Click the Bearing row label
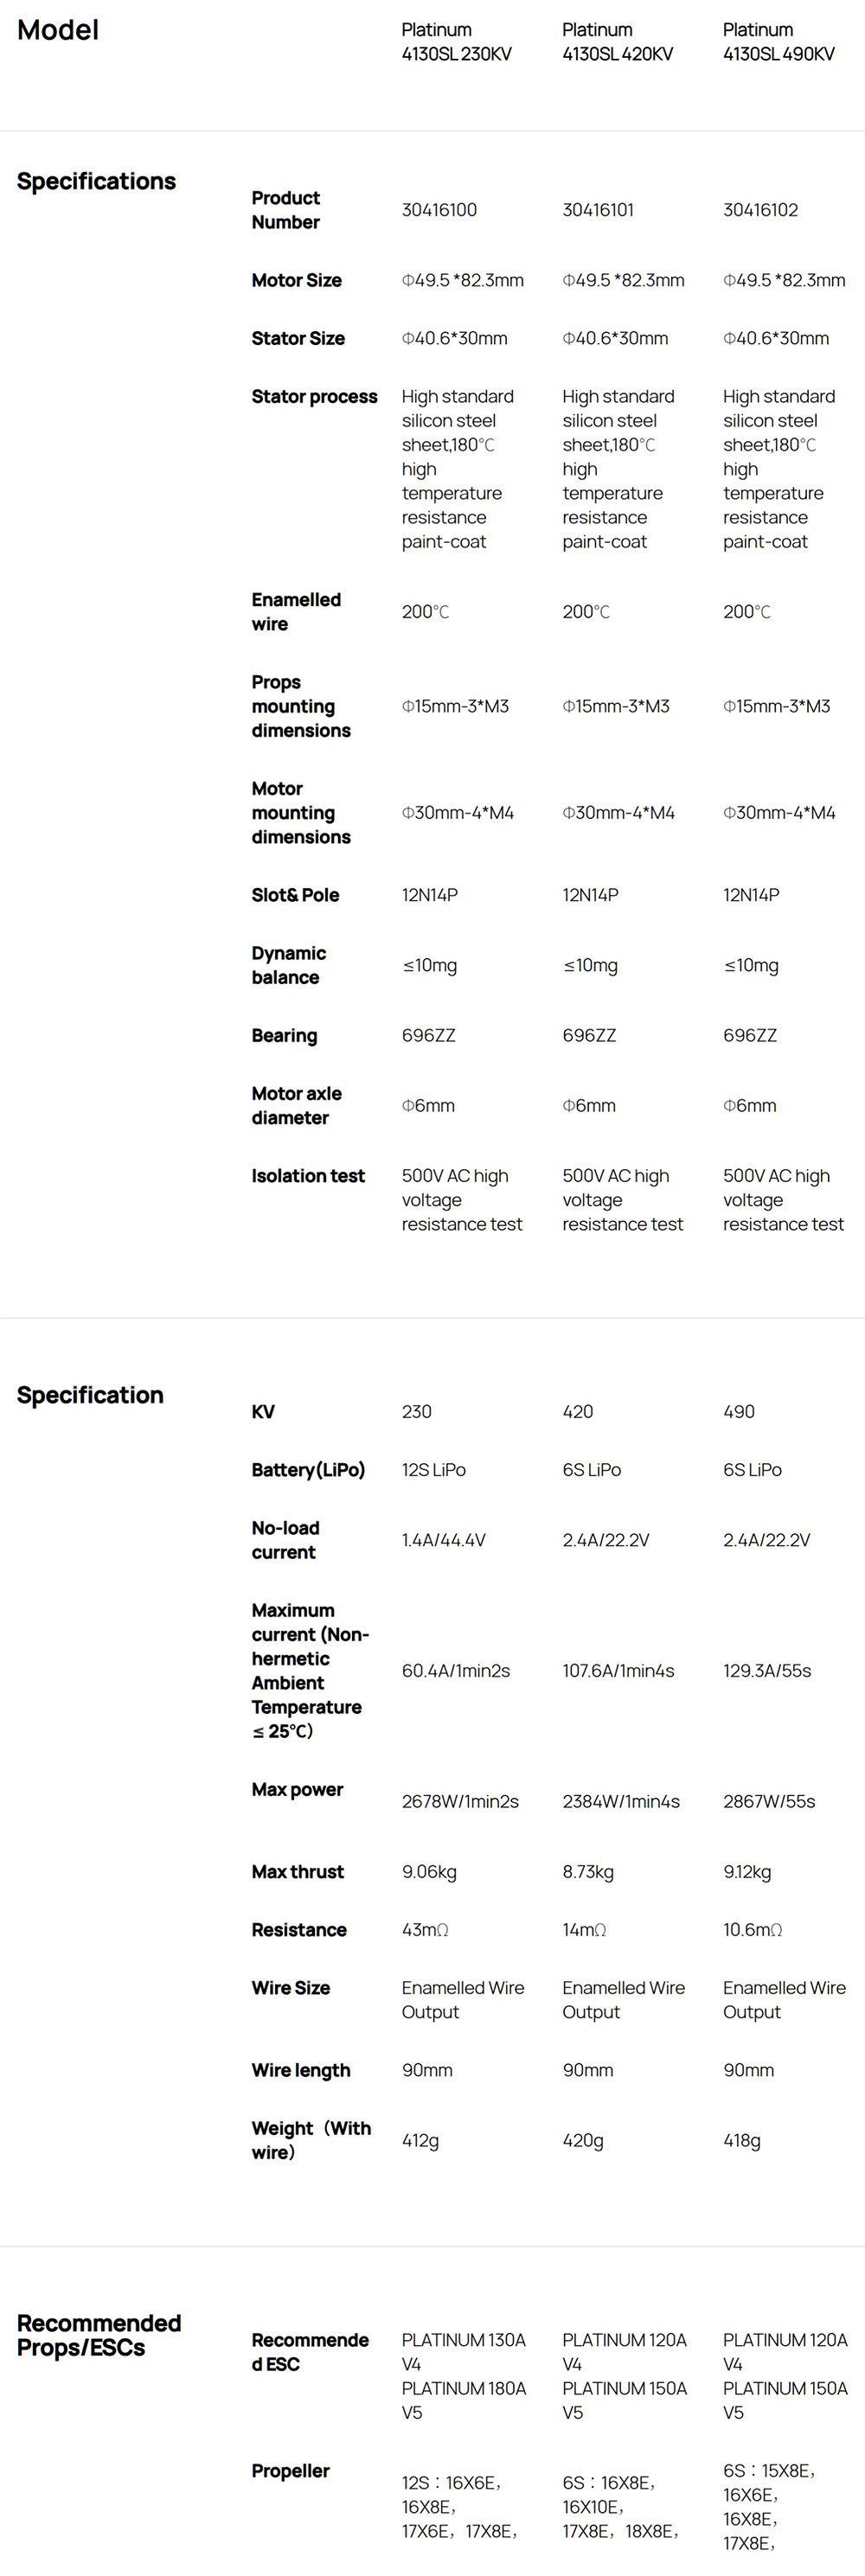The height and width of the screenshot is (2576, 865). (284, 1036)
